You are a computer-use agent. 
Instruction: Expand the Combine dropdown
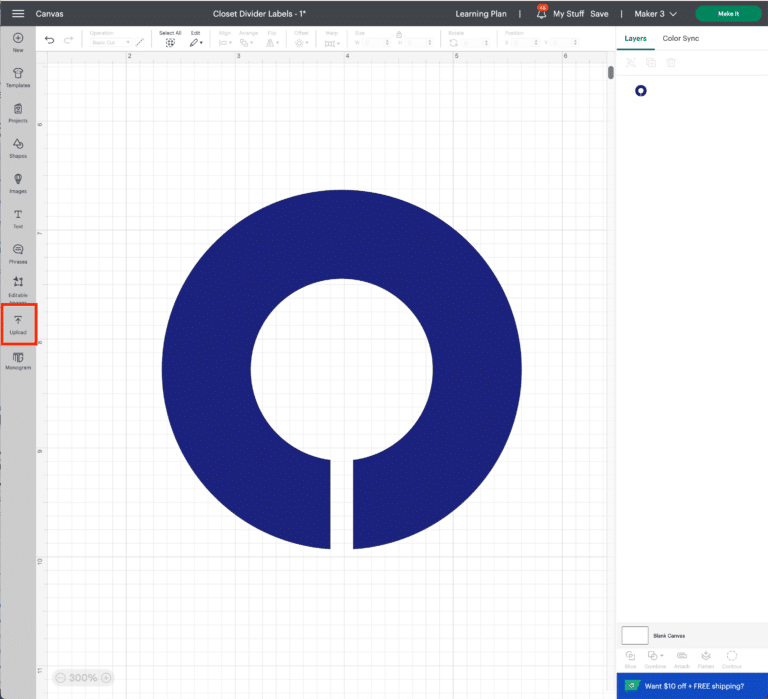pyautogui.click(x=655, y=657)
